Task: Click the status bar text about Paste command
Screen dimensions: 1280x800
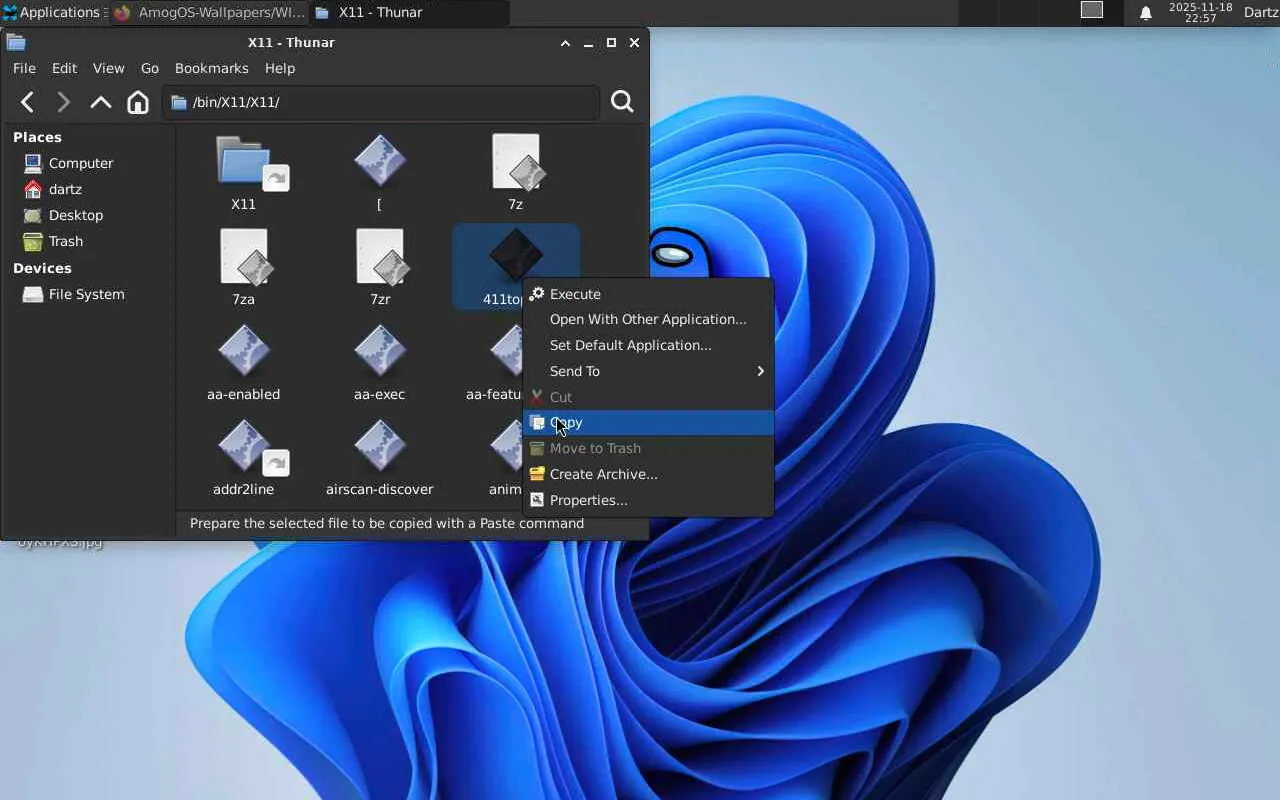Action: [387, 523]
